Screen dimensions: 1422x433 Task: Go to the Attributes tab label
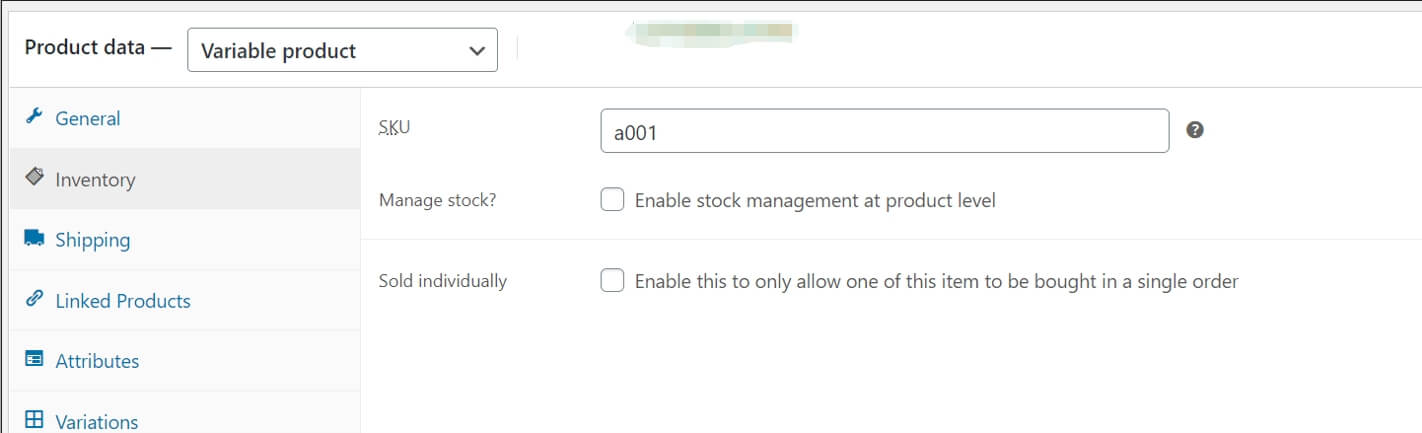(97, 361)
